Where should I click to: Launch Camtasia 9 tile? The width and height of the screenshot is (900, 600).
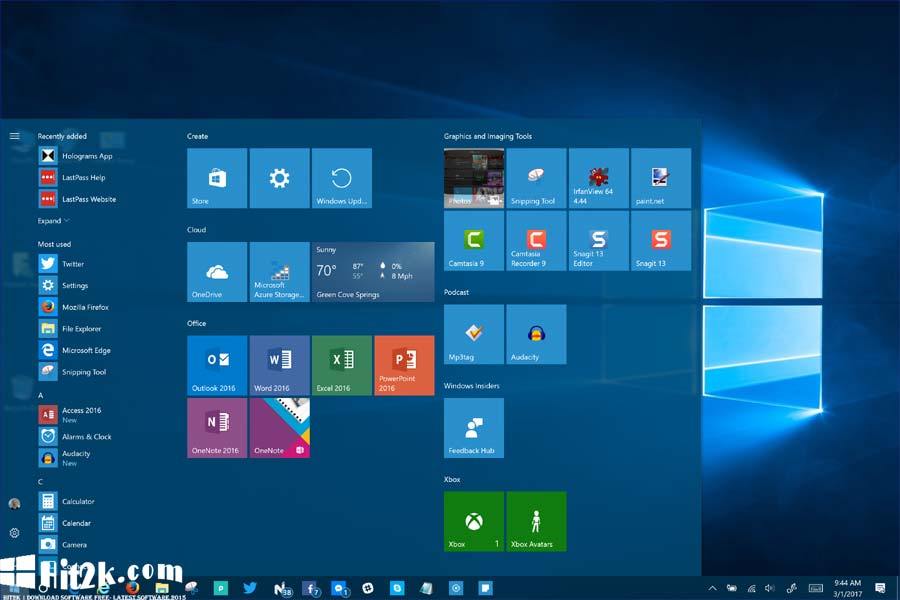click(x=474, y=241)
